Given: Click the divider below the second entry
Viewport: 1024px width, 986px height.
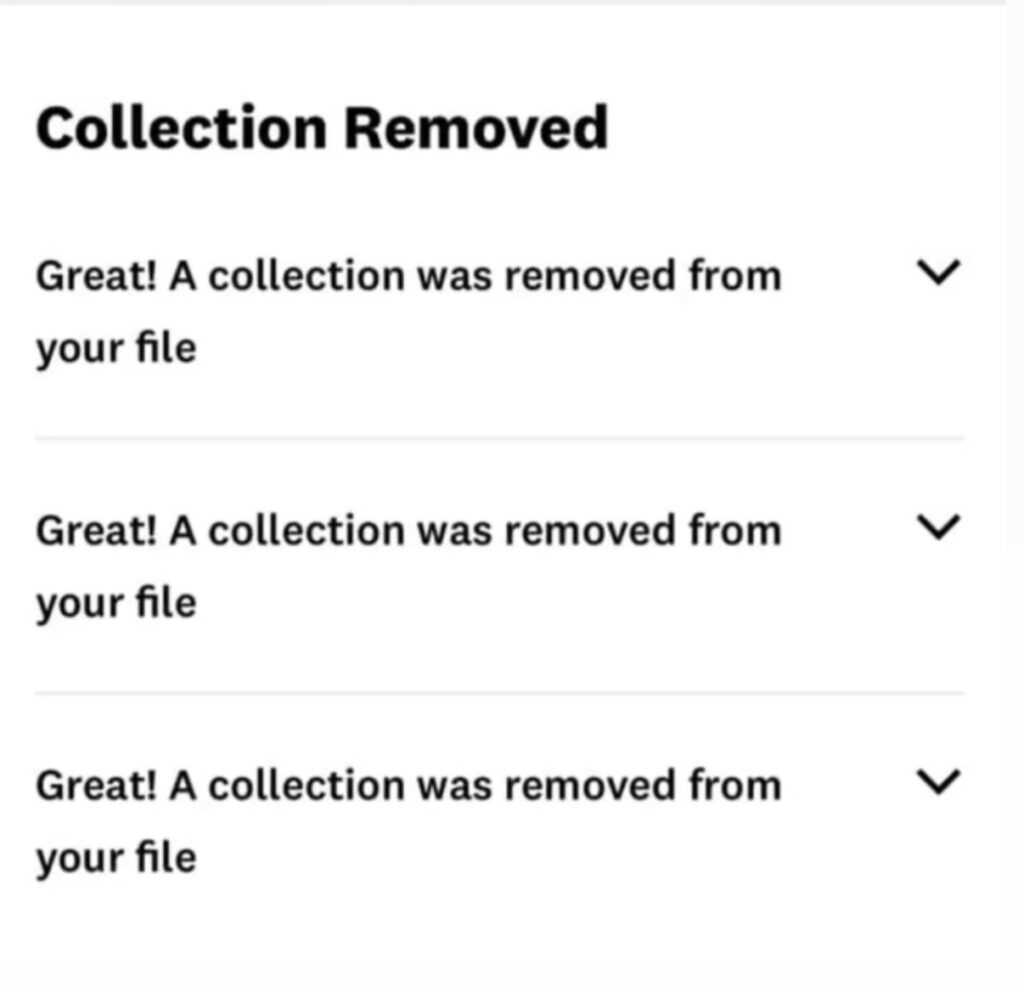Looking at the screenshot, I should click(500, 692).
